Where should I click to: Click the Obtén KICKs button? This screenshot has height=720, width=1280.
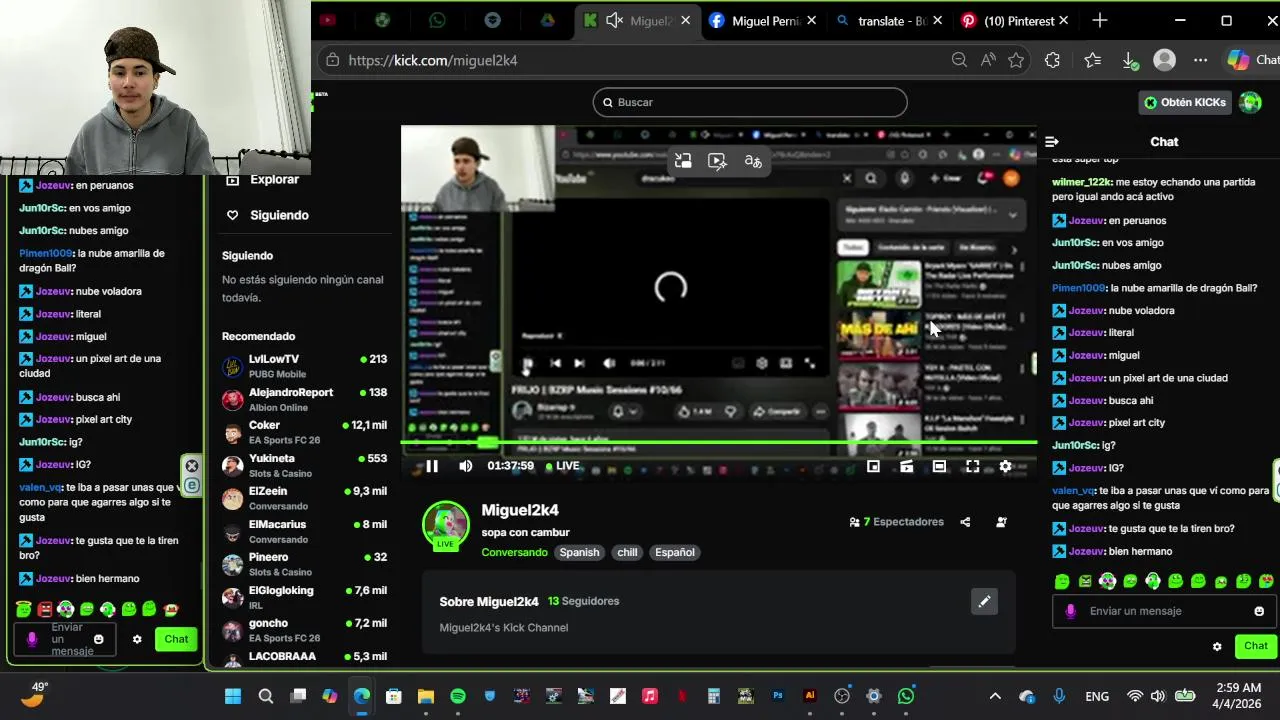[x=1185, y=102]
